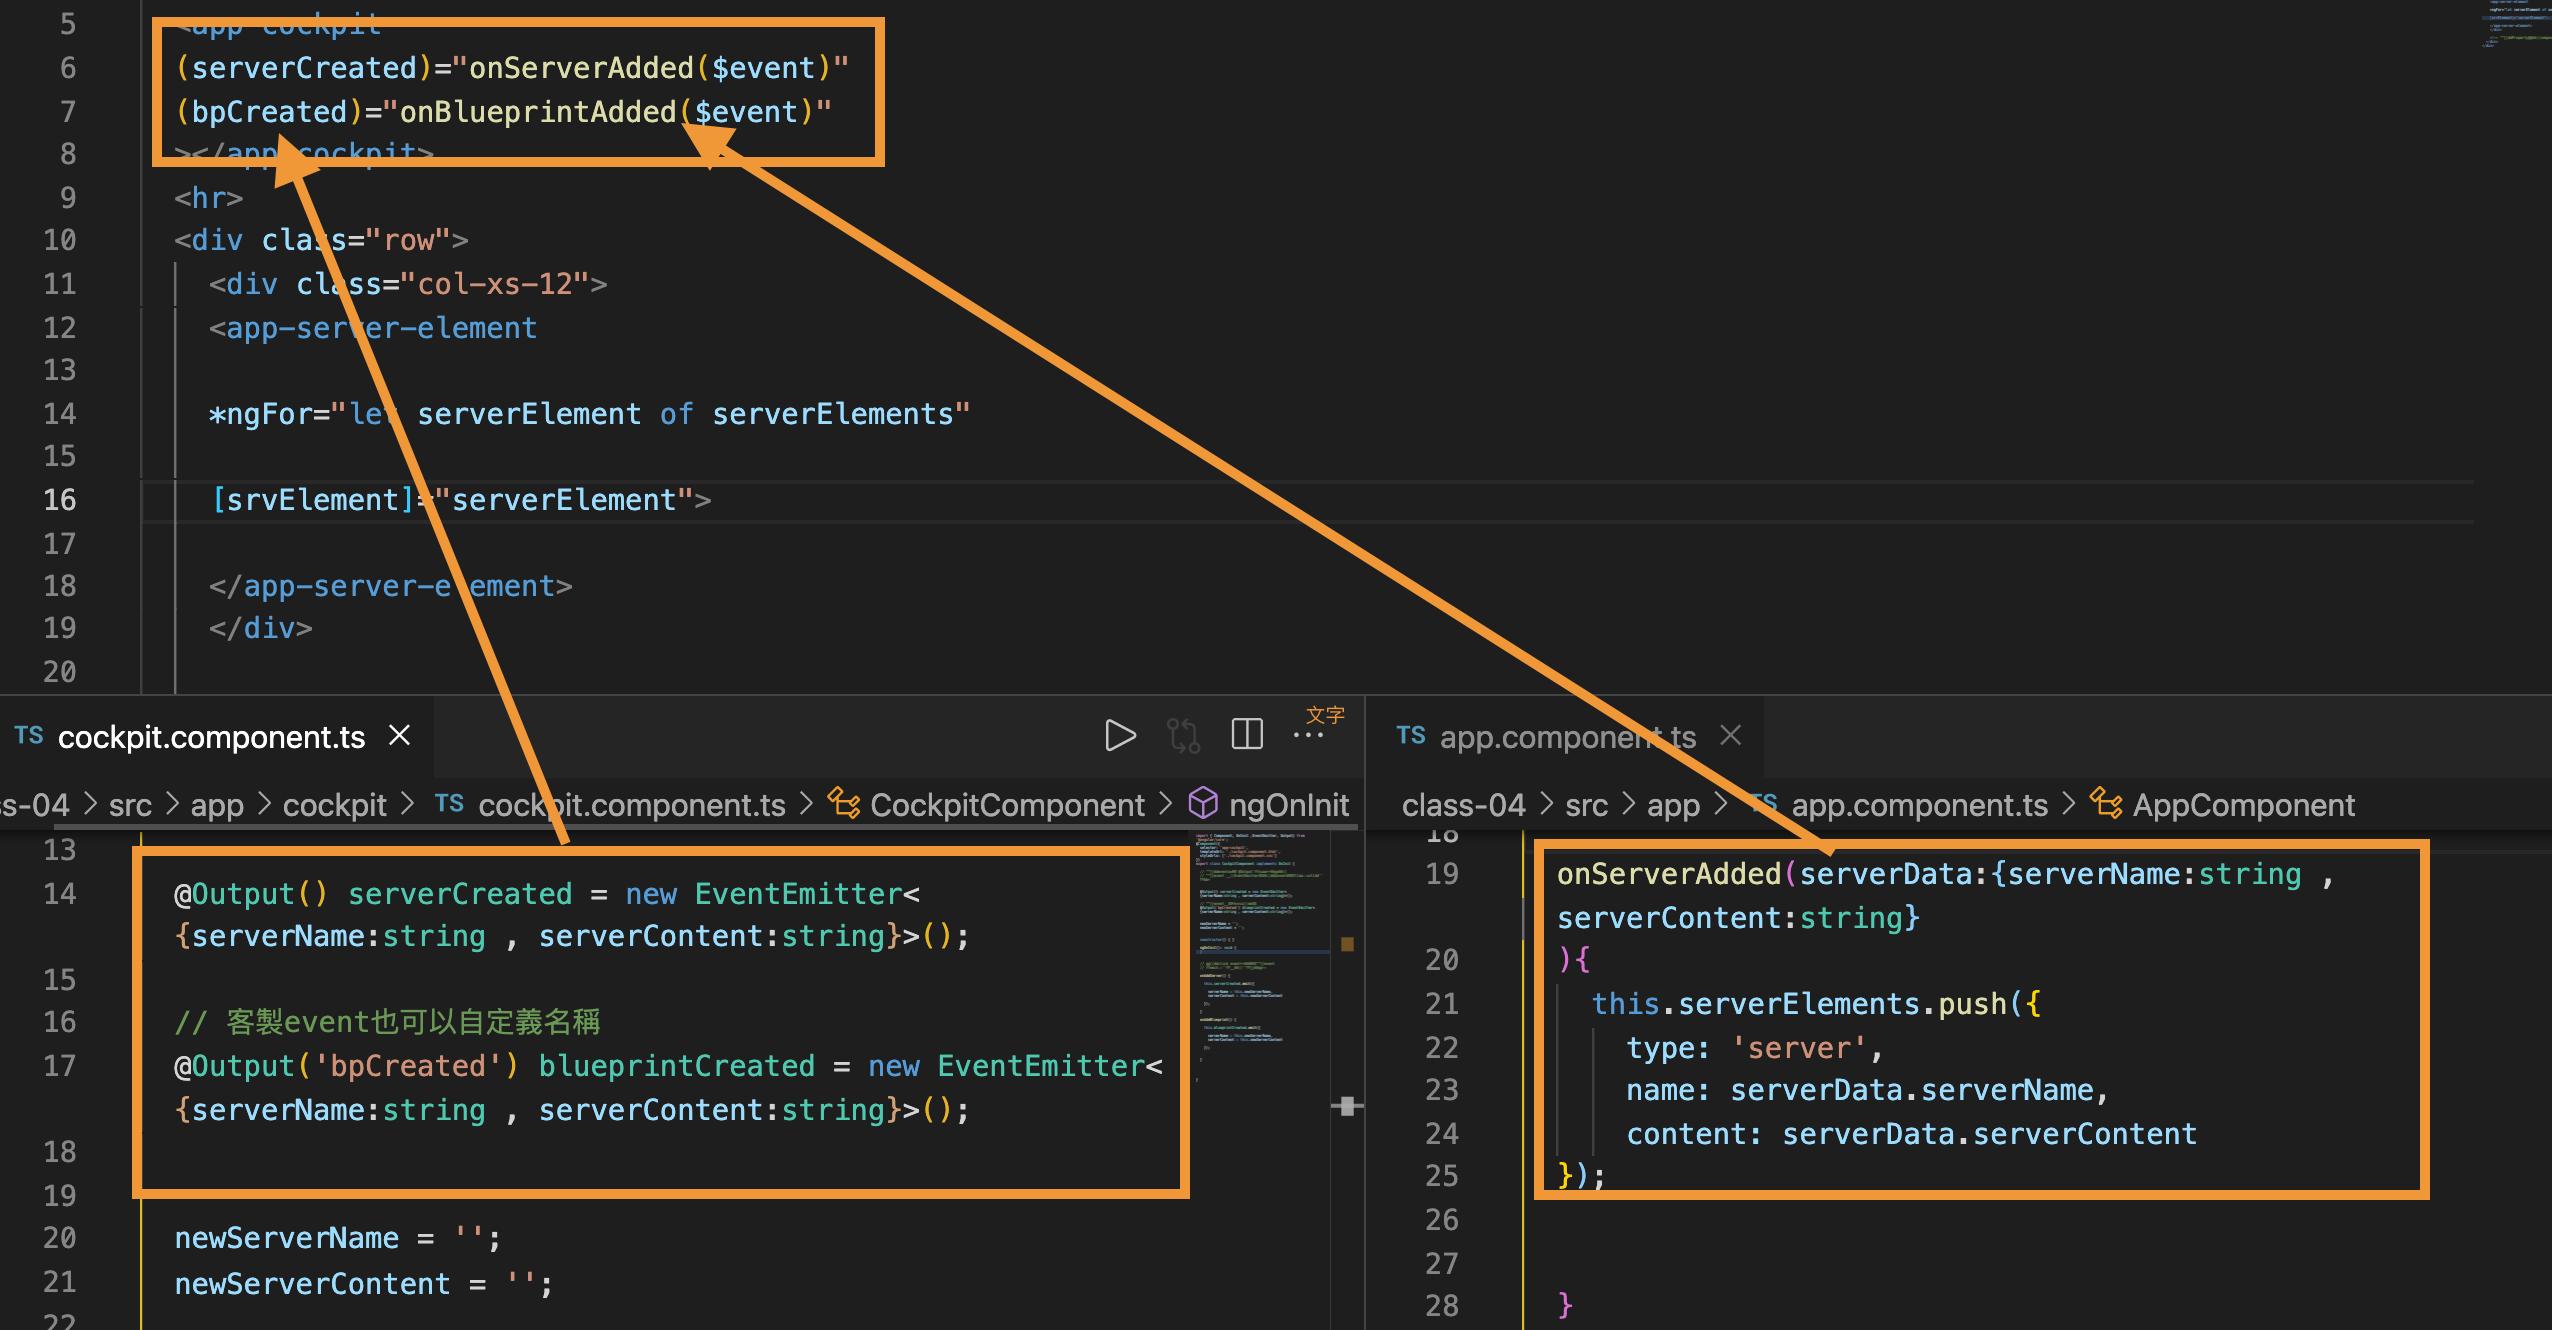This screenshot has height=1330, width=2552.
Task: Click line number 16 in HTML editor
Action: [x=59, y=500]
